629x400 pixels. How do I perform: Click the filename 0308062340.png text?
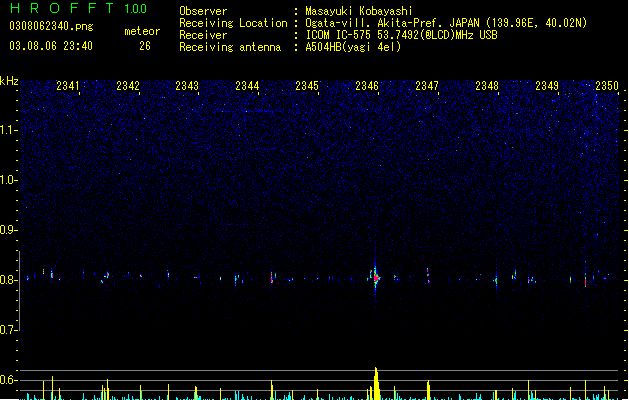[51, 26]
